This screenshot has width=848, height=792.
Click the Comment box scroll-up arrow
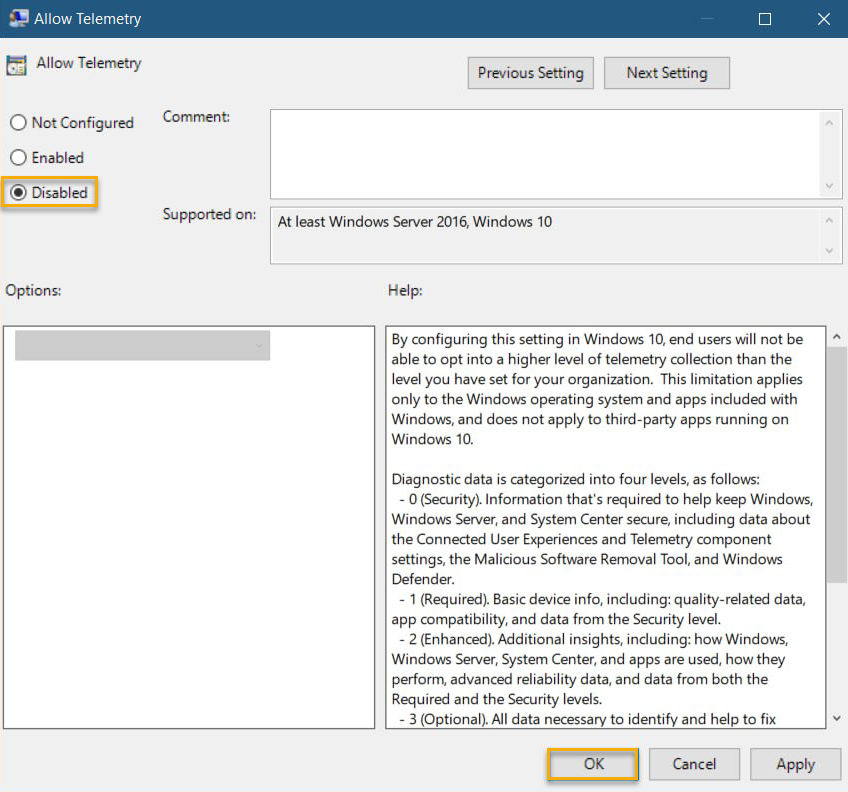click(x=830, y=121)
